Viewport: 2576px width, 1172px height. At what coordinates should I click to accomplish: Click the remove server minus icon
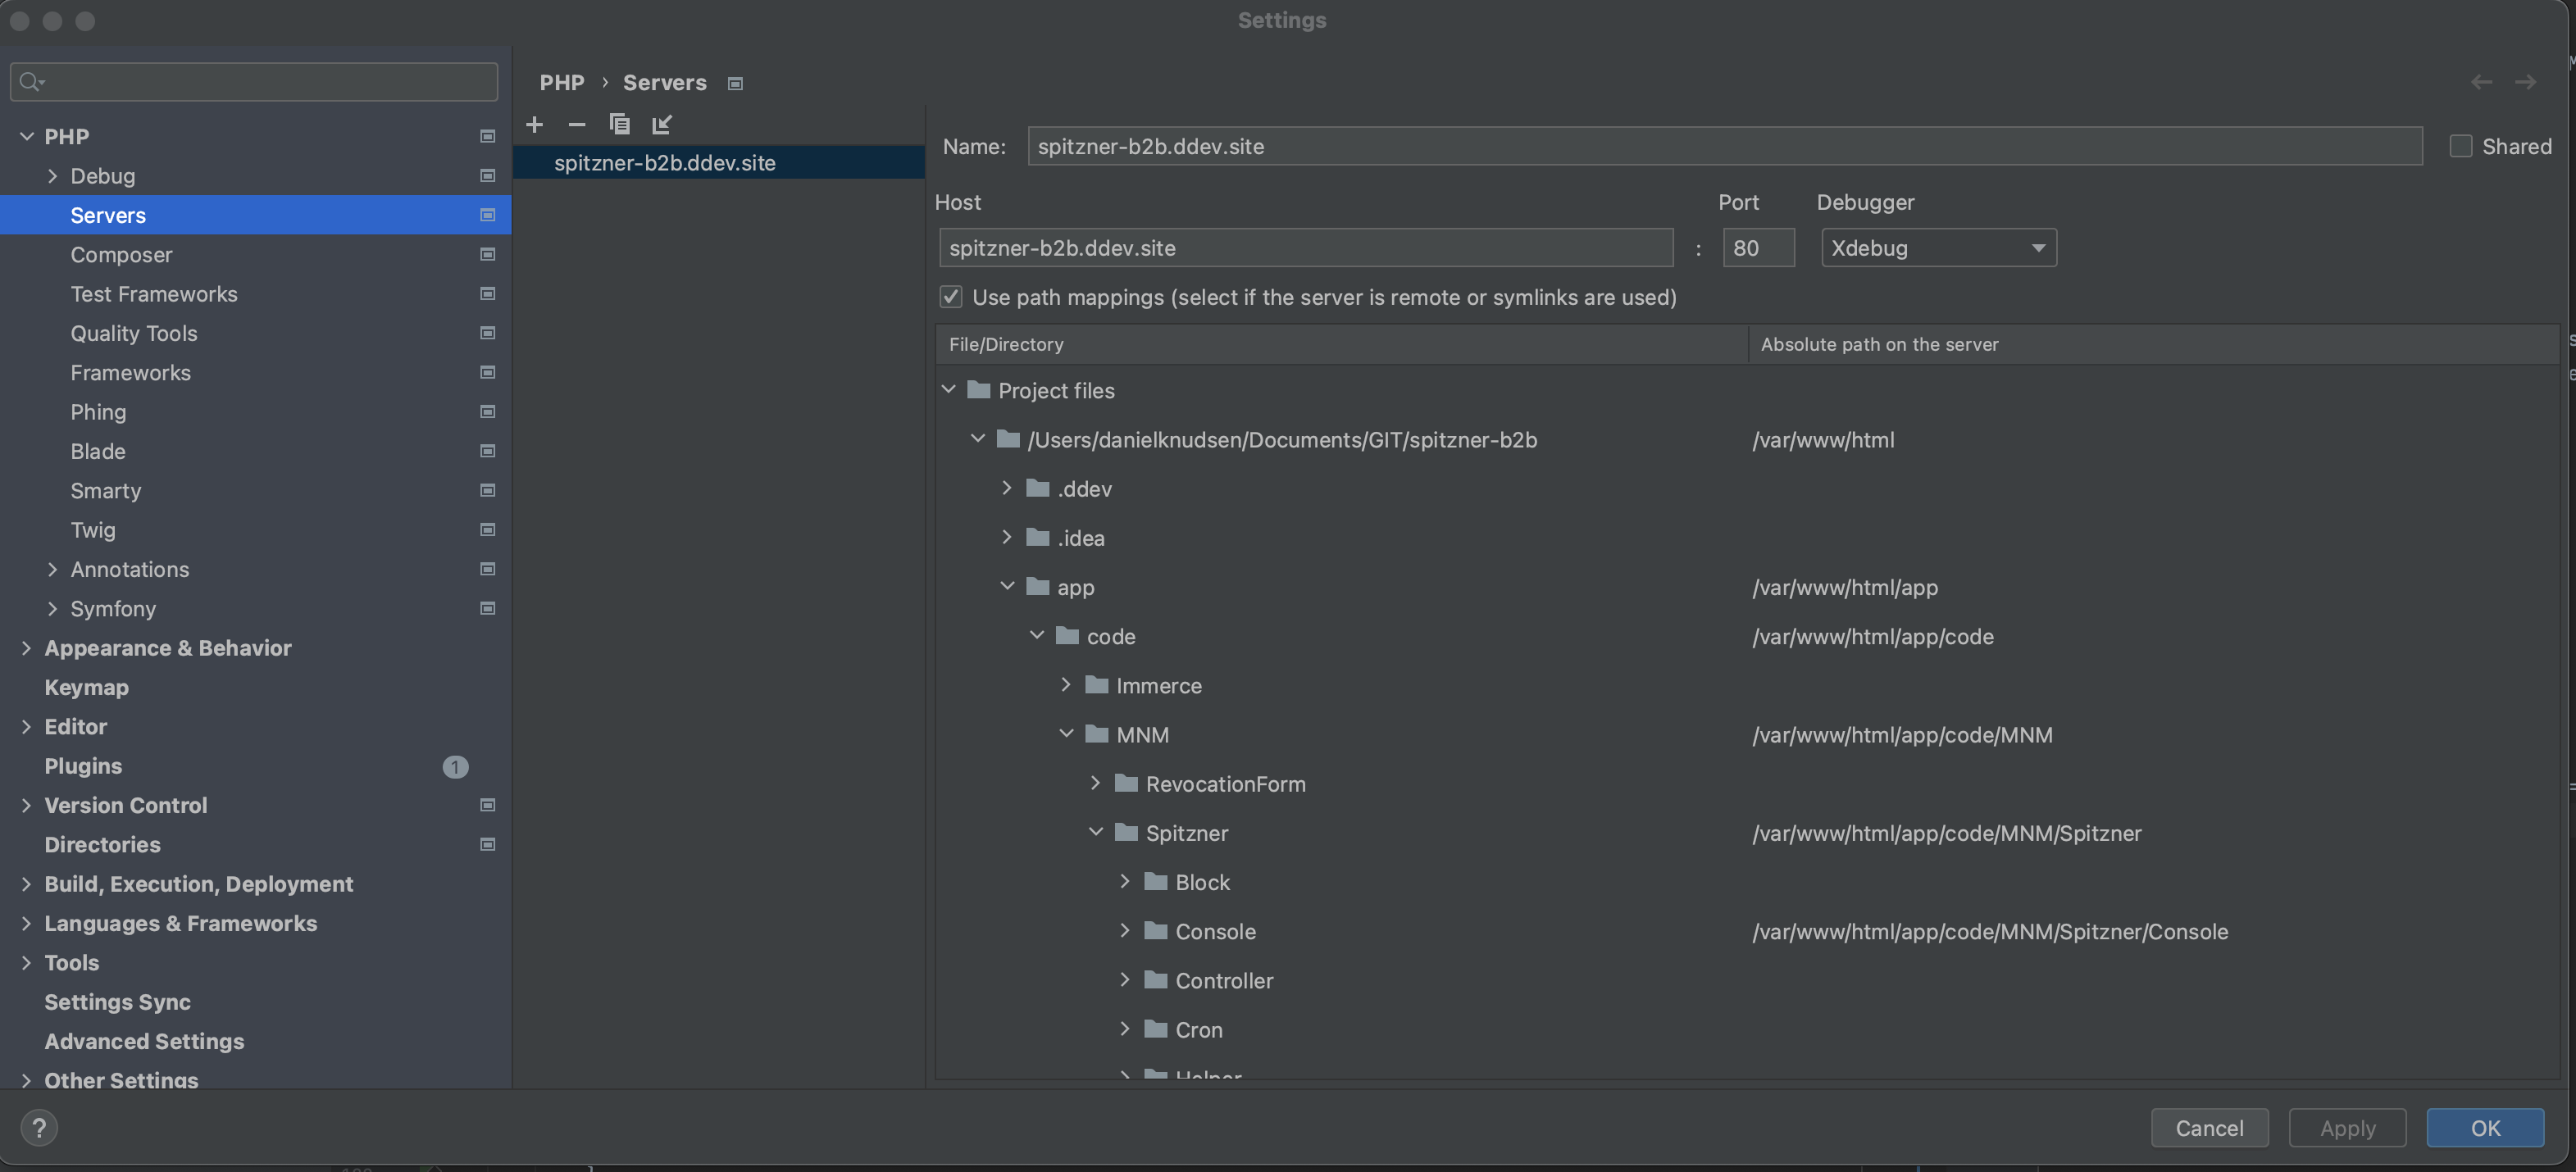576,125
